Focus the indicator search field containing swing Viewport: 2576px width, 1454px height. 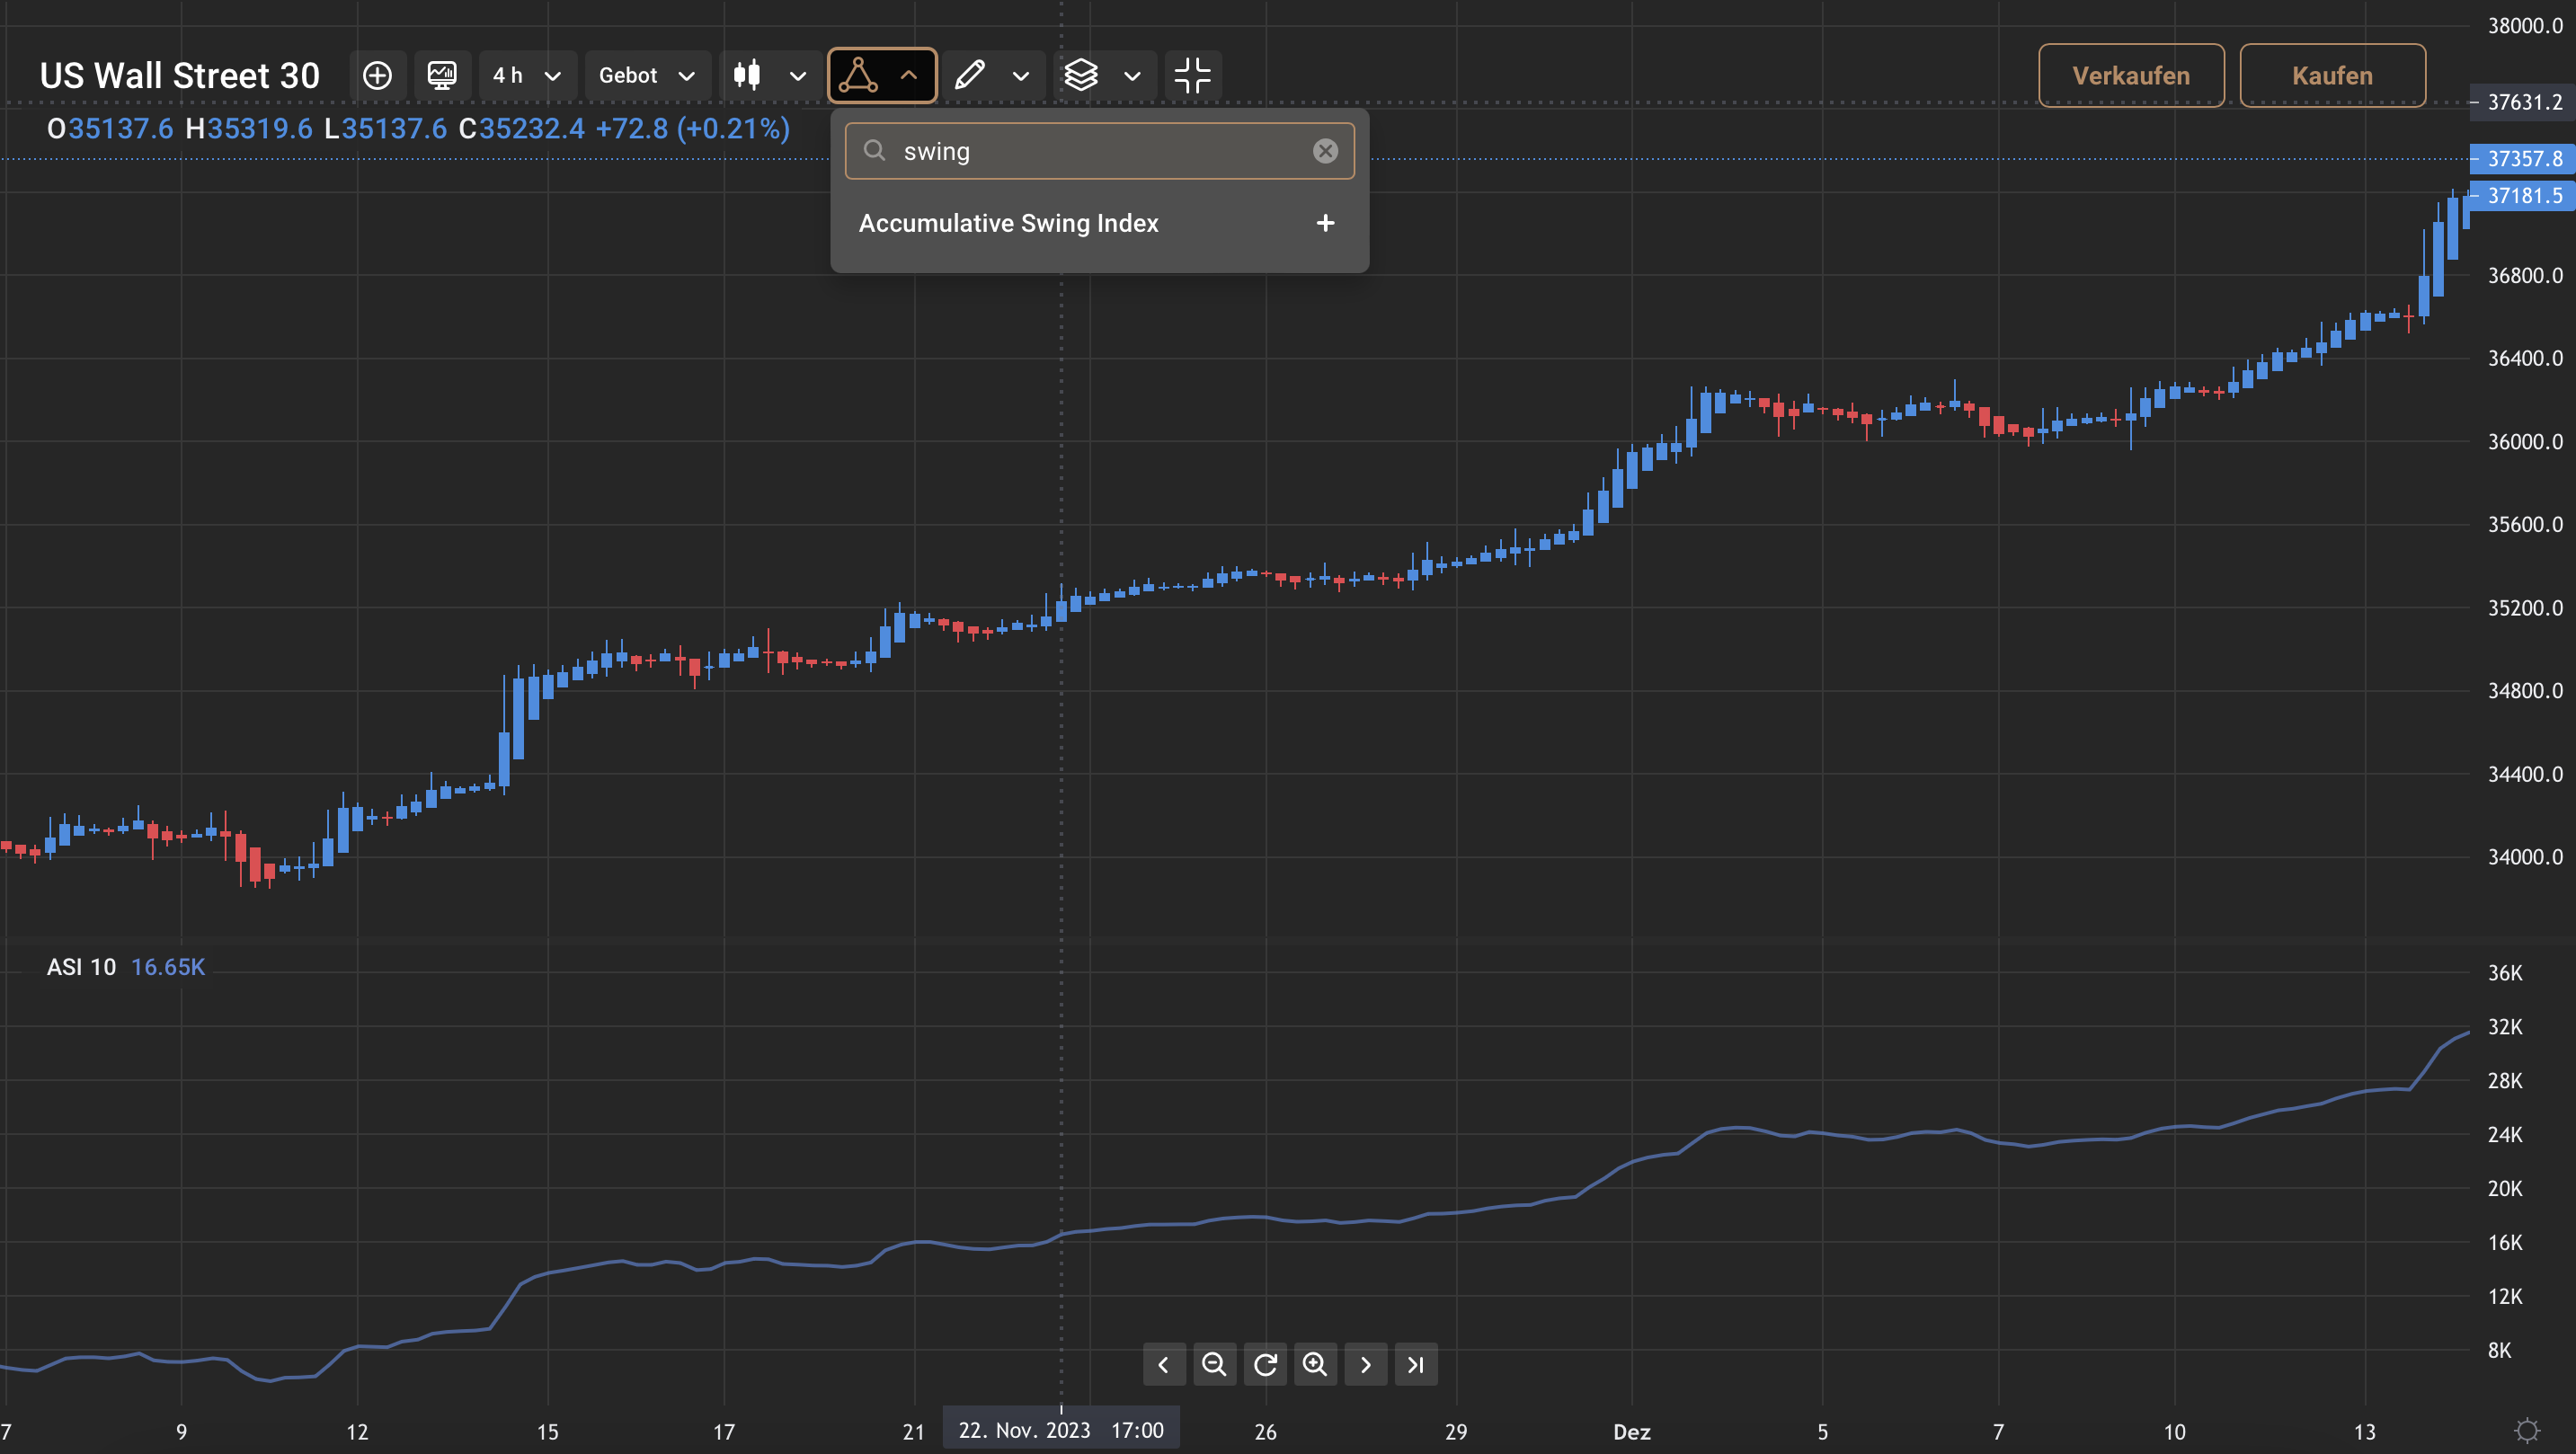(x=1099, y=151)
